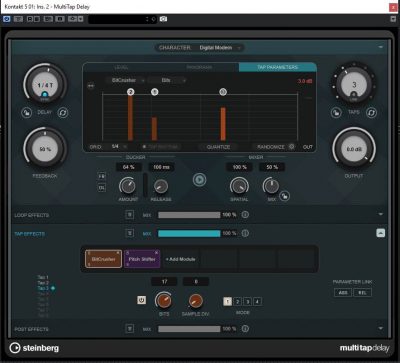Click the Mixer Spatial knob
The image size is (400, 363).
coord(239,186)
